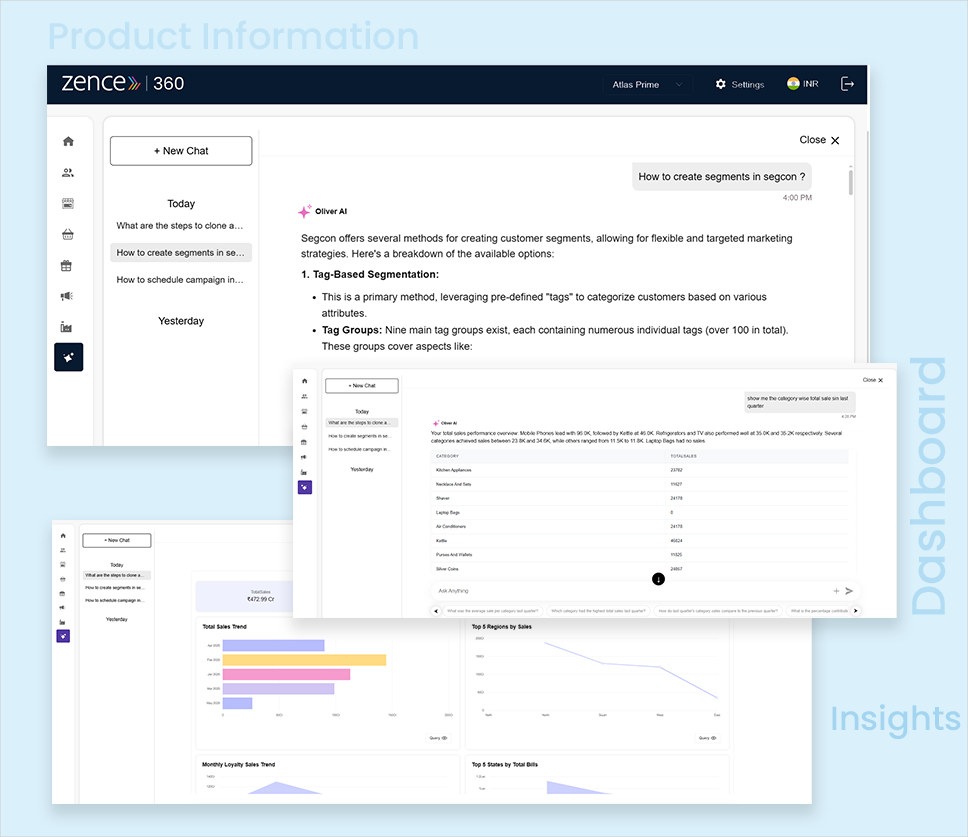Image resolution: width=968 pixels, height=837 pixels.
Task: Open factory analytics icon in segments chat window
Action: coord(66,327)
